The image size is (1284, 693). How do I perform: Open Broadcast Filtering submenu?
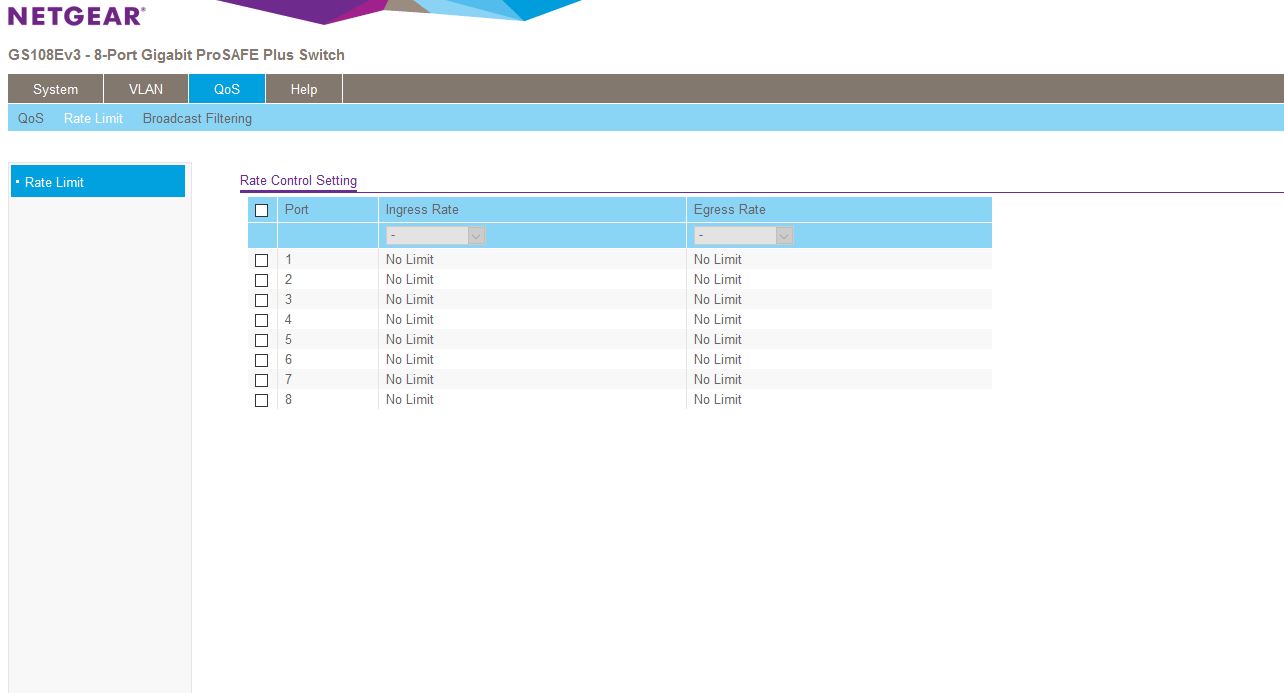point(197,118)
